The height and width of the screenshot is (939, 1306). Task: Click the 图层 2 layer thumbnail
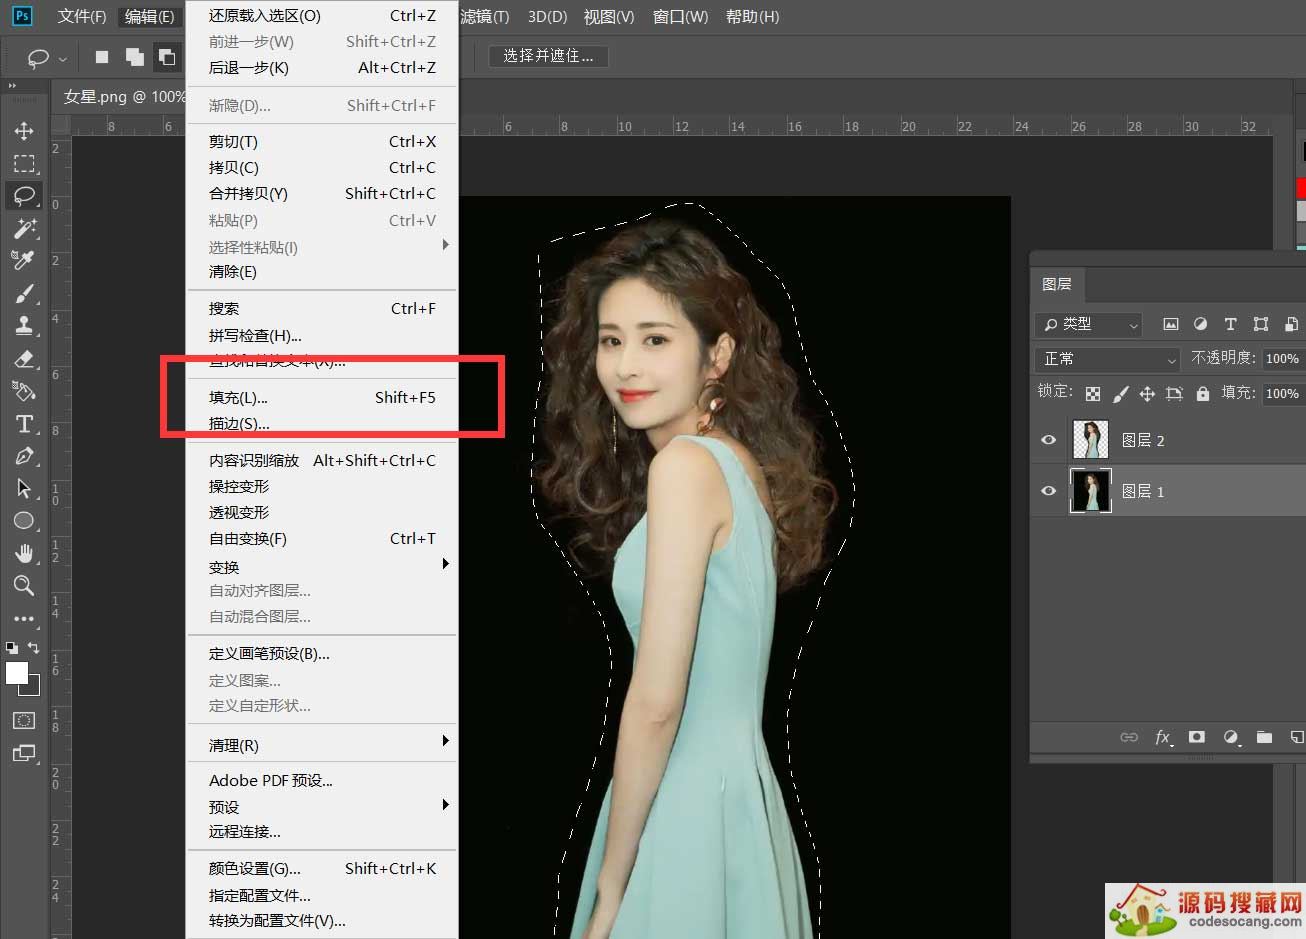(x=1091, y=440)
